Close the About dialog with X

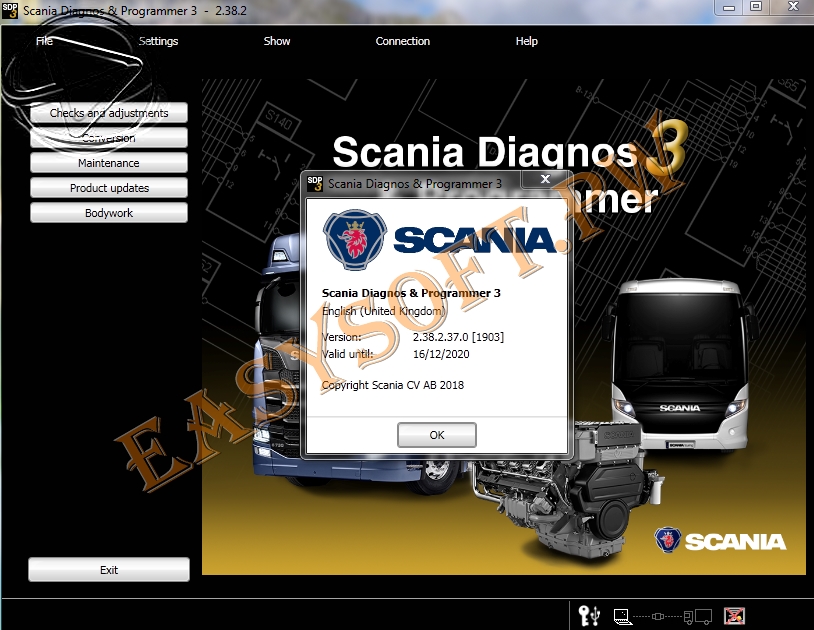(x=545, y=179)
